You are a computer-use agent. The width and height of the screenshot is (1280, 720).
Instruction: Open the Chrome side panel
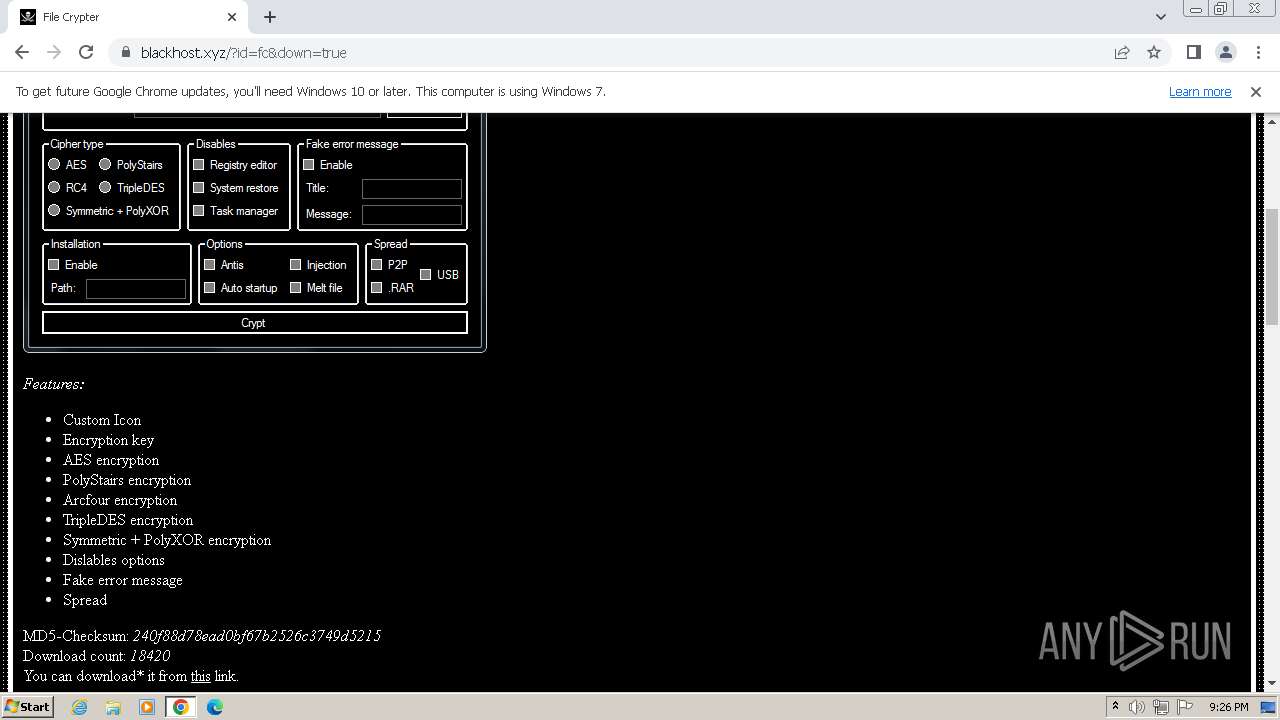pos(1194,52)
